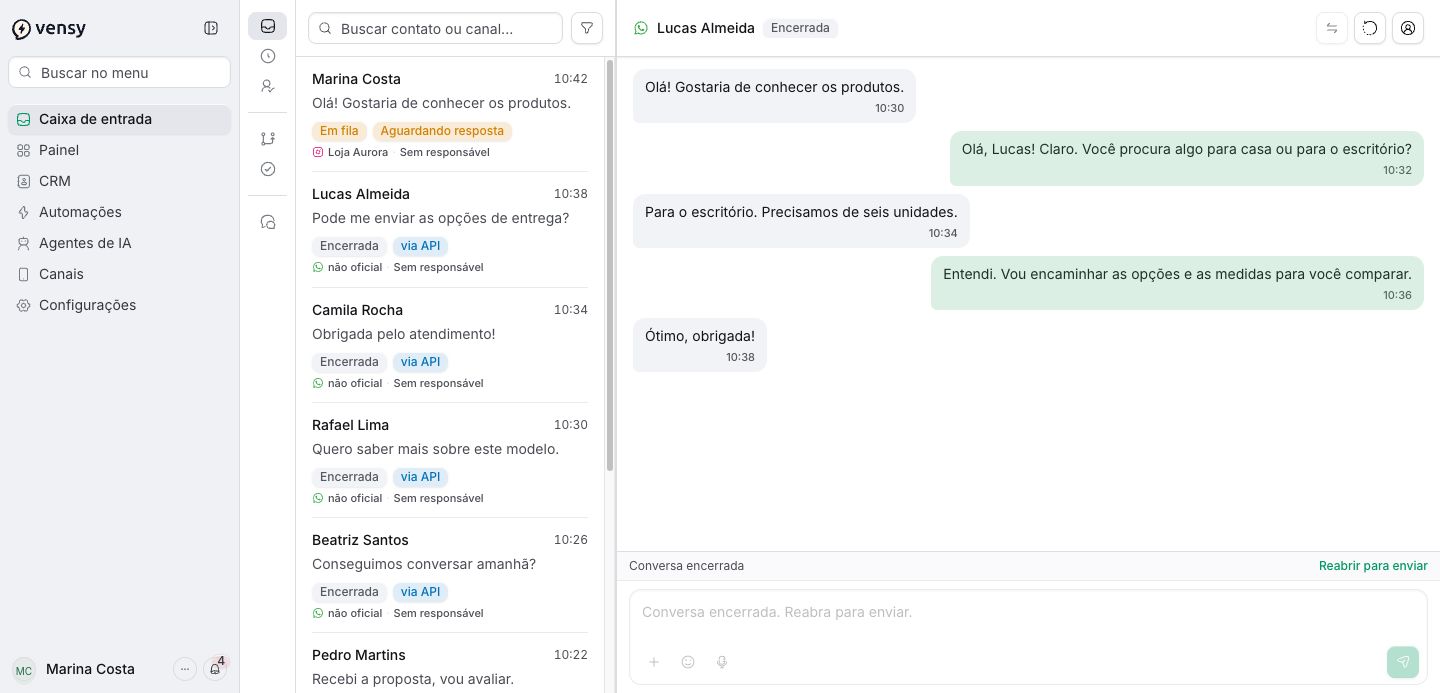Image resolution: width=1440 pixels, height=693 pixels.
Task: Show resolved conversations (check-circle icon)
Action: pos(267,169)
